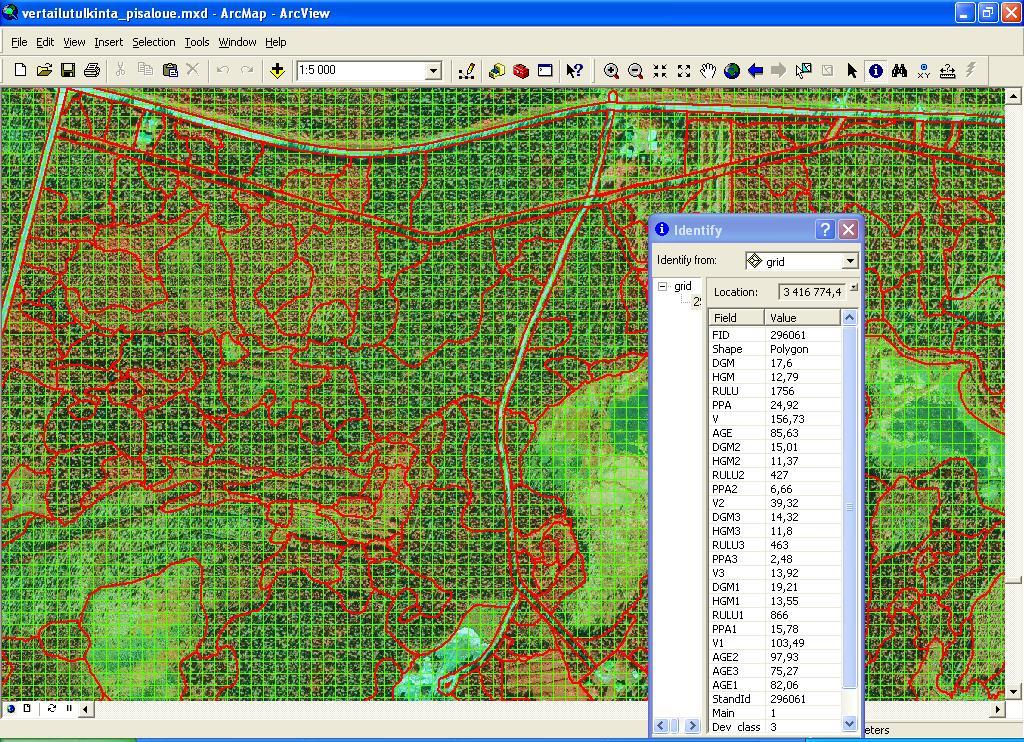Screen dimensions: 1024x742
Task: Print the map
Action: 92,71
